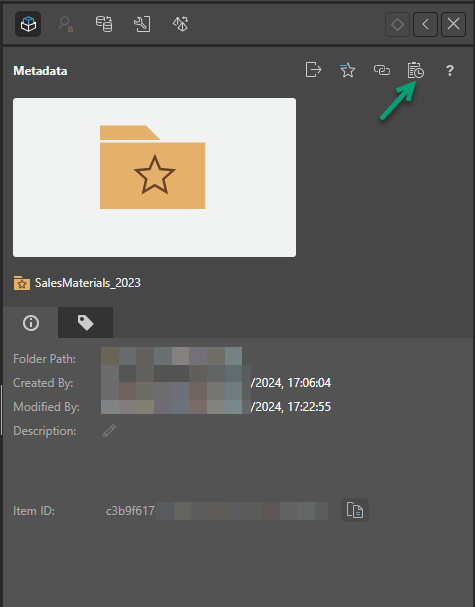
Task: Click the export arrow icon beside Metadata
Action: point(313,70)
